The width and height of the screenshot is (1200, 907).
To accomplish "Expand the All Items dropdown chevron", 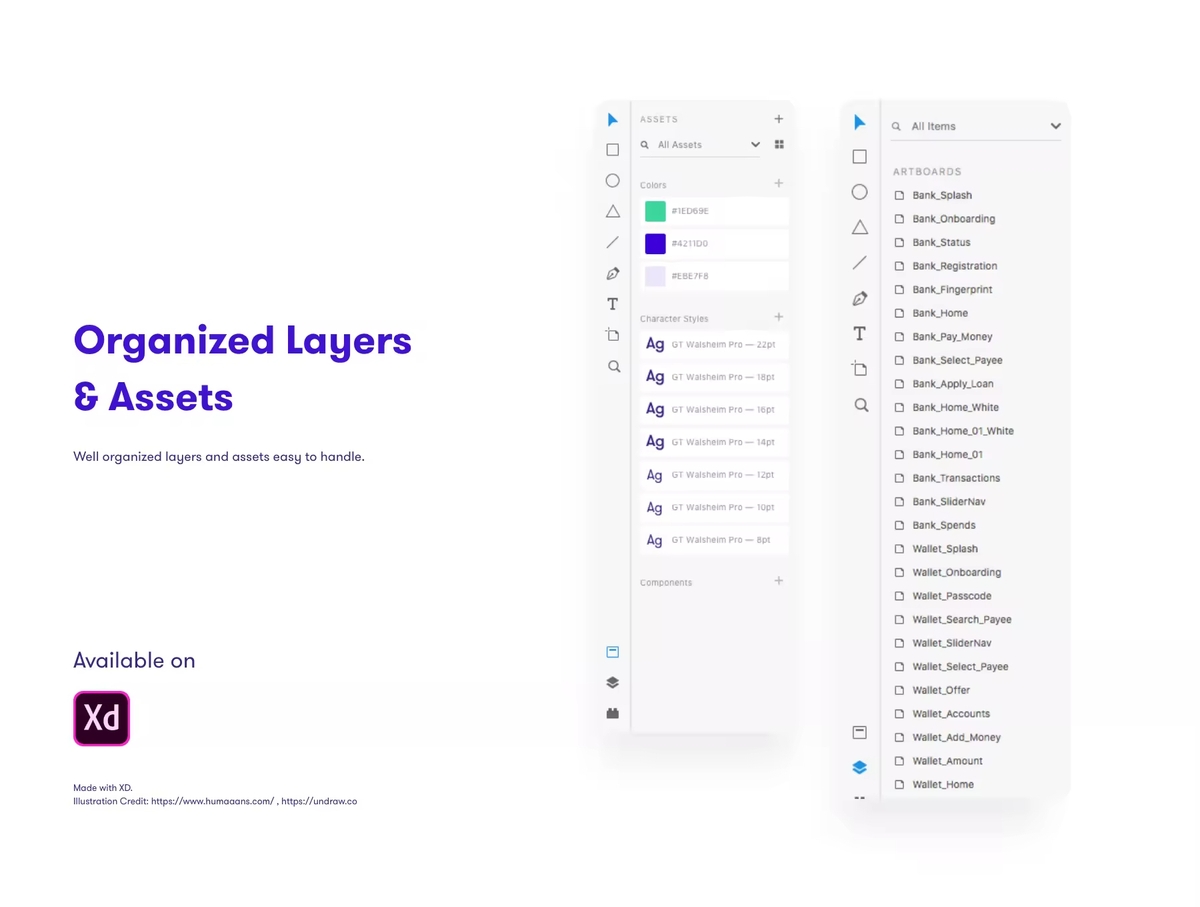I will (1055, 126).
